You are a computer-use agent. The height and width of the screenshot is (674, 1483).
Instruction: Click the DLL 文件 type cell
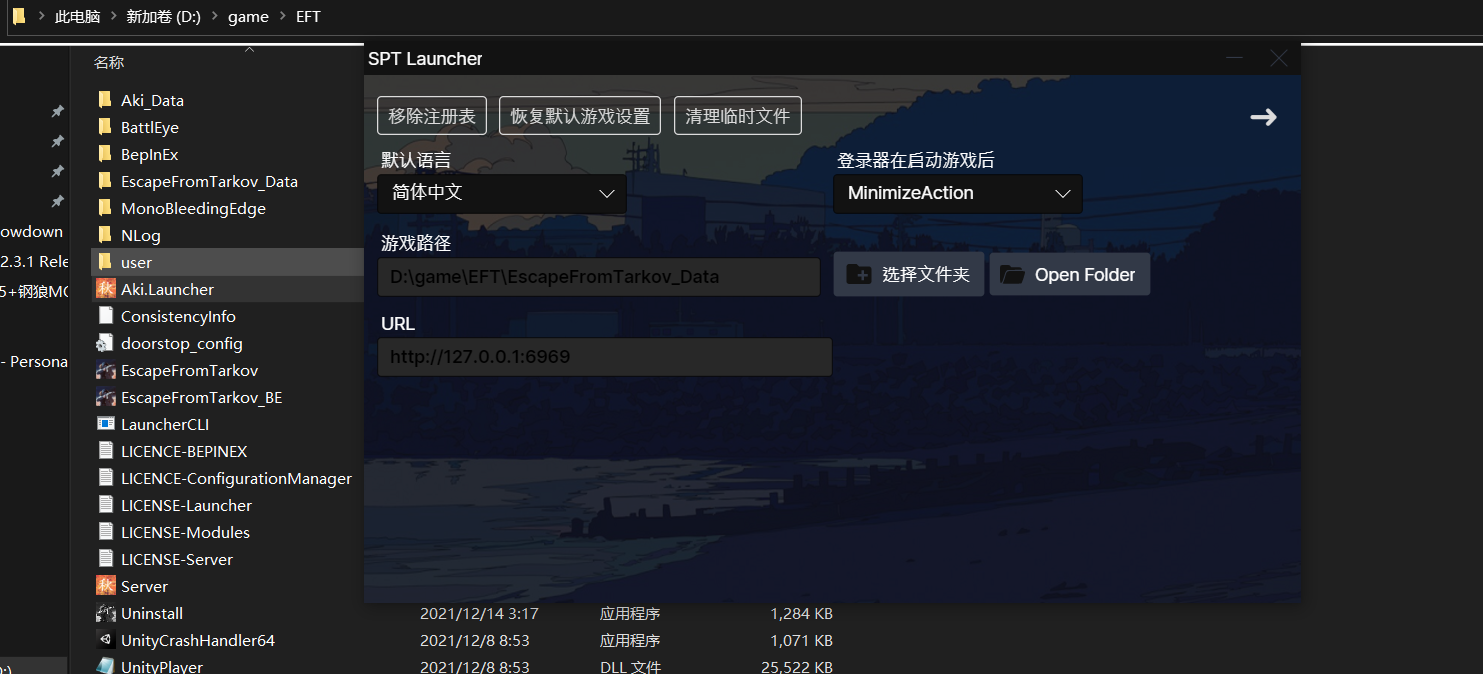coord(630,666)
